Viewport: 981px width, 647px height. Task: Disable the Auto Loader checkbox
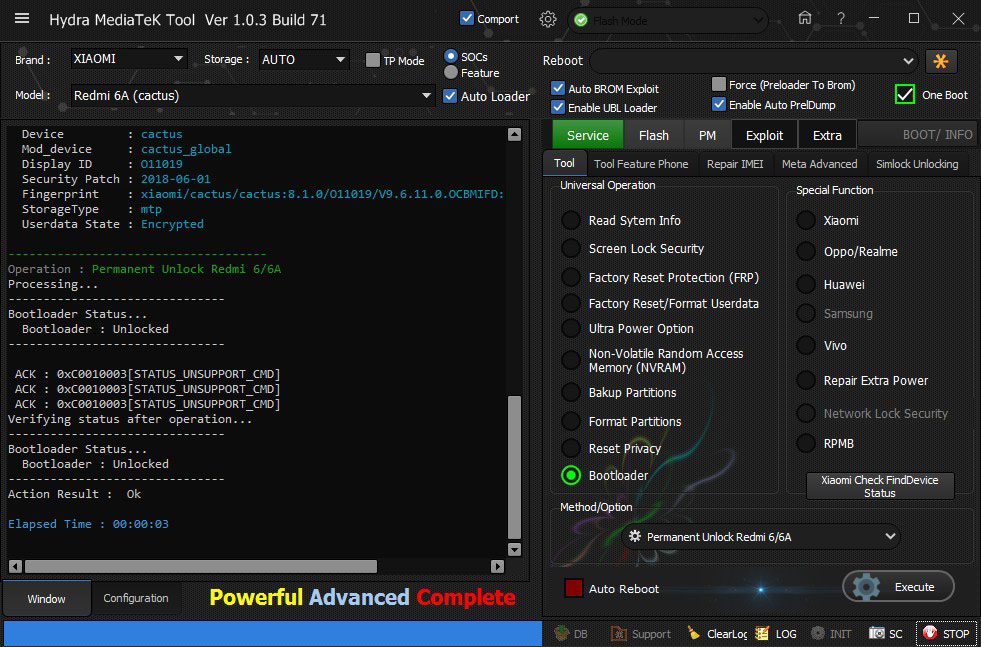click(450, 96)
